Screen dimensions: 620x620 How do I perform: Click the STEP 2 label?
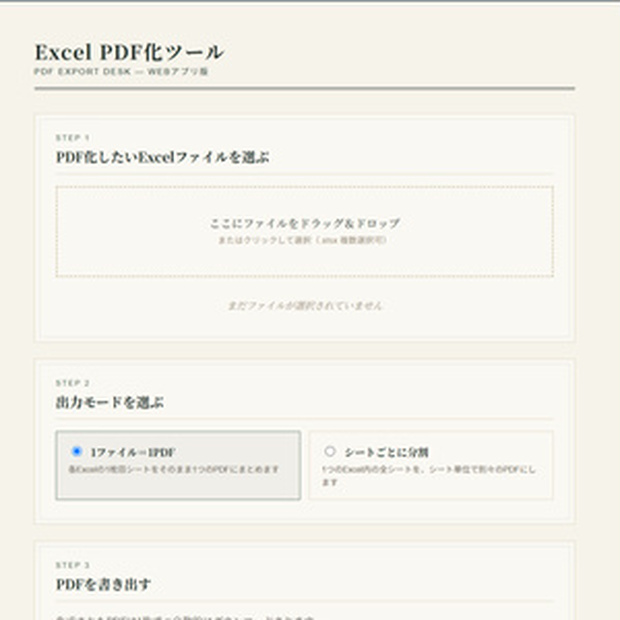point(72,383)
